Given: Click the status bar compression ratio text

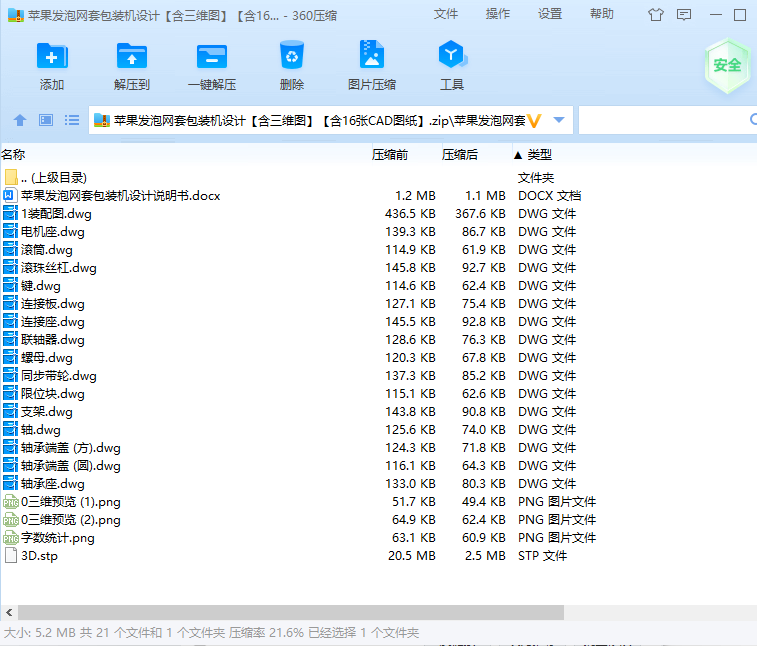Looking at the screenshot, I should click(266, 632).
